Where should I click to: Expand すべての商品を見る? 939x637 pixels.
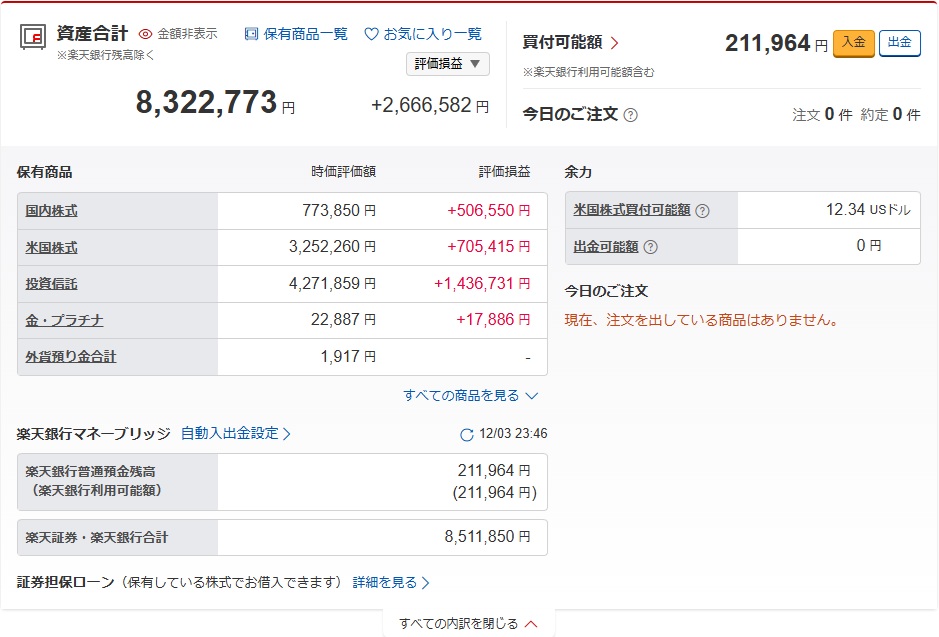click(x=470, y=396)
